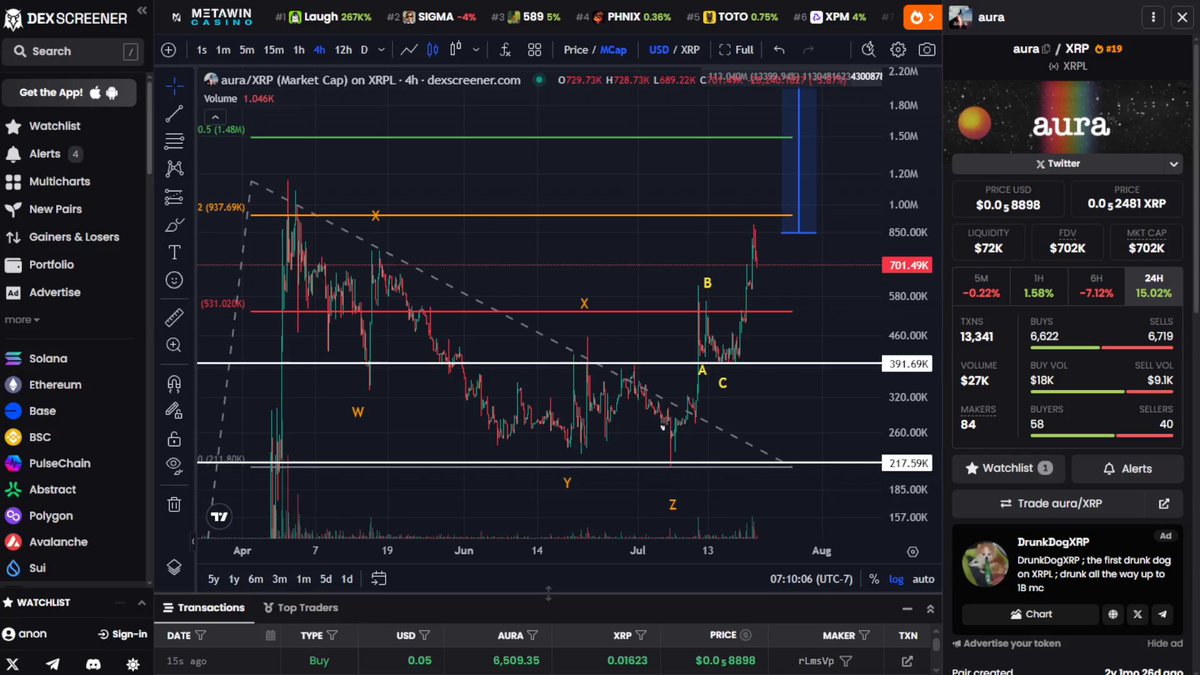Switch chart denomination to XRP
Screen dimensions: 1200x675
pos(690,50)
